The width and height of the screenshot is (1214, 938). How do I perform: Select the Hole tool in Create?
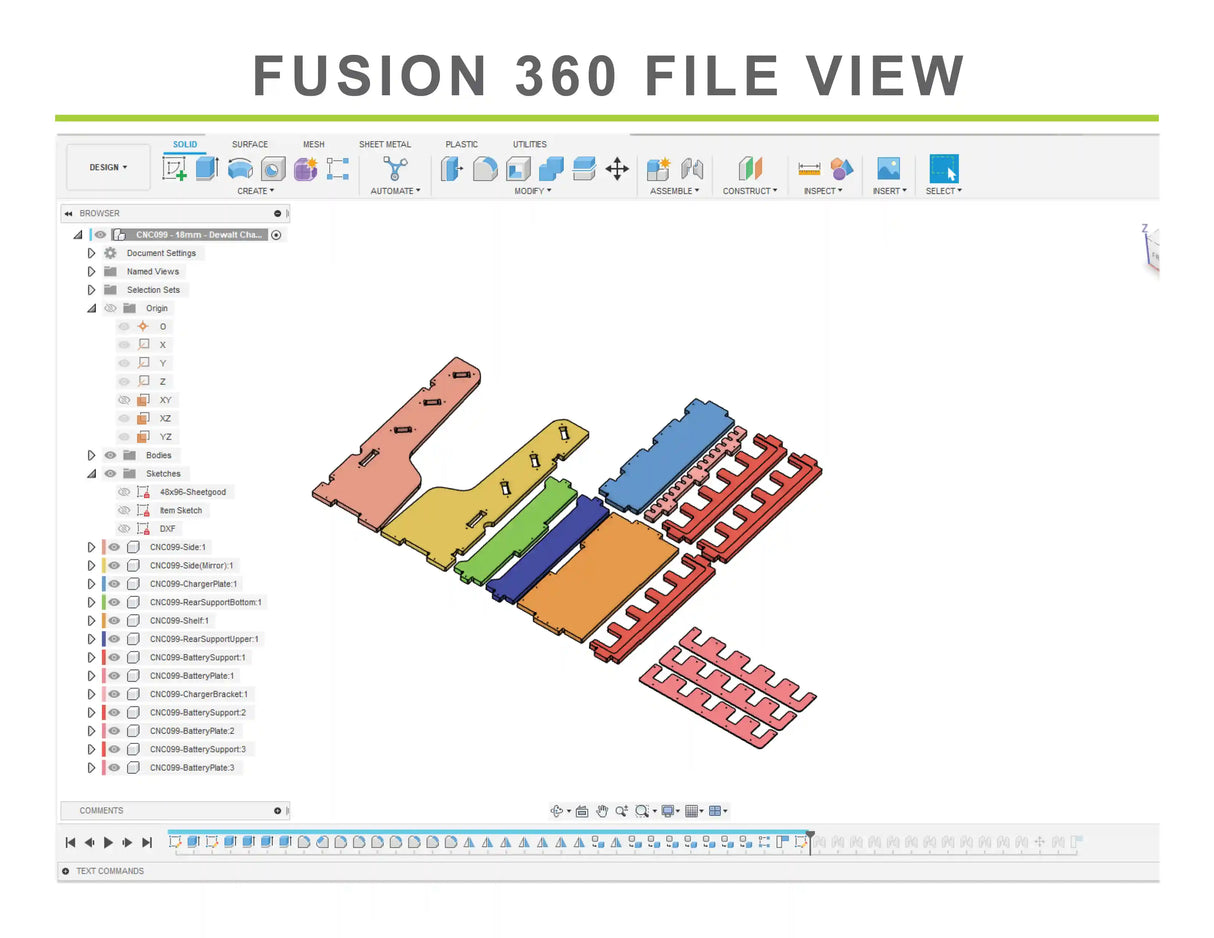click(x=272, y=168)
